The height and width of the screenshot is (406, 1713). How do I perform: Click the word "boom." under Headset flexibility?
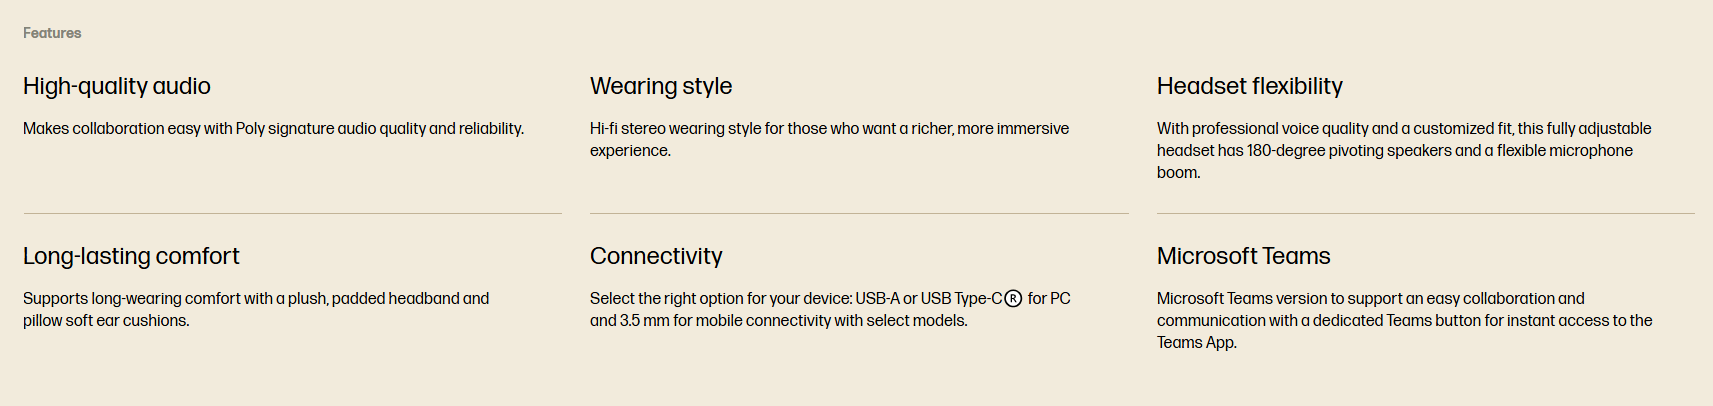tap(1178, 172)
